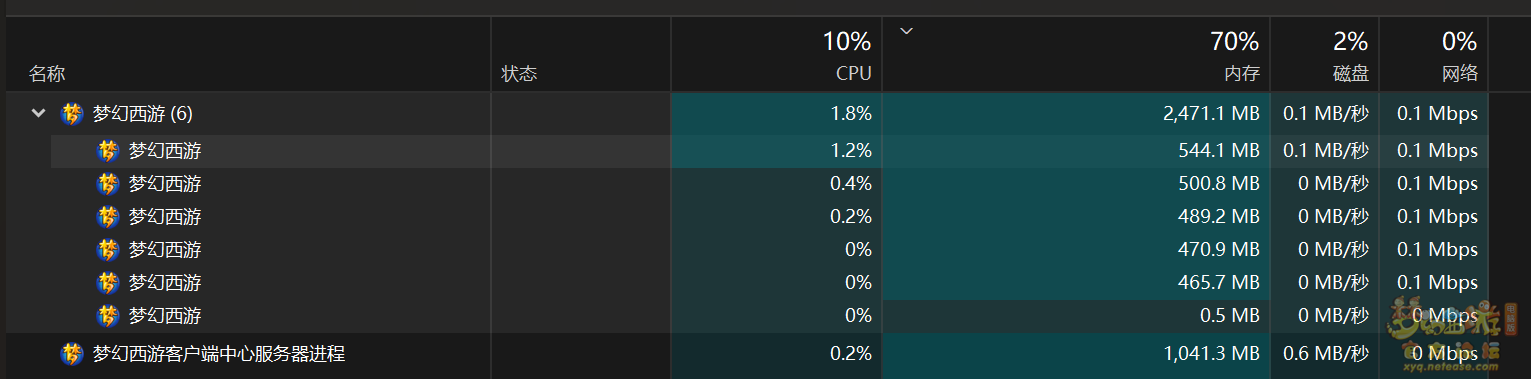This screenshot has width=1531, height=379.
Task: Click icon of 梦幻西游 process using 544.1 MB
Action: tap(108, 151)
